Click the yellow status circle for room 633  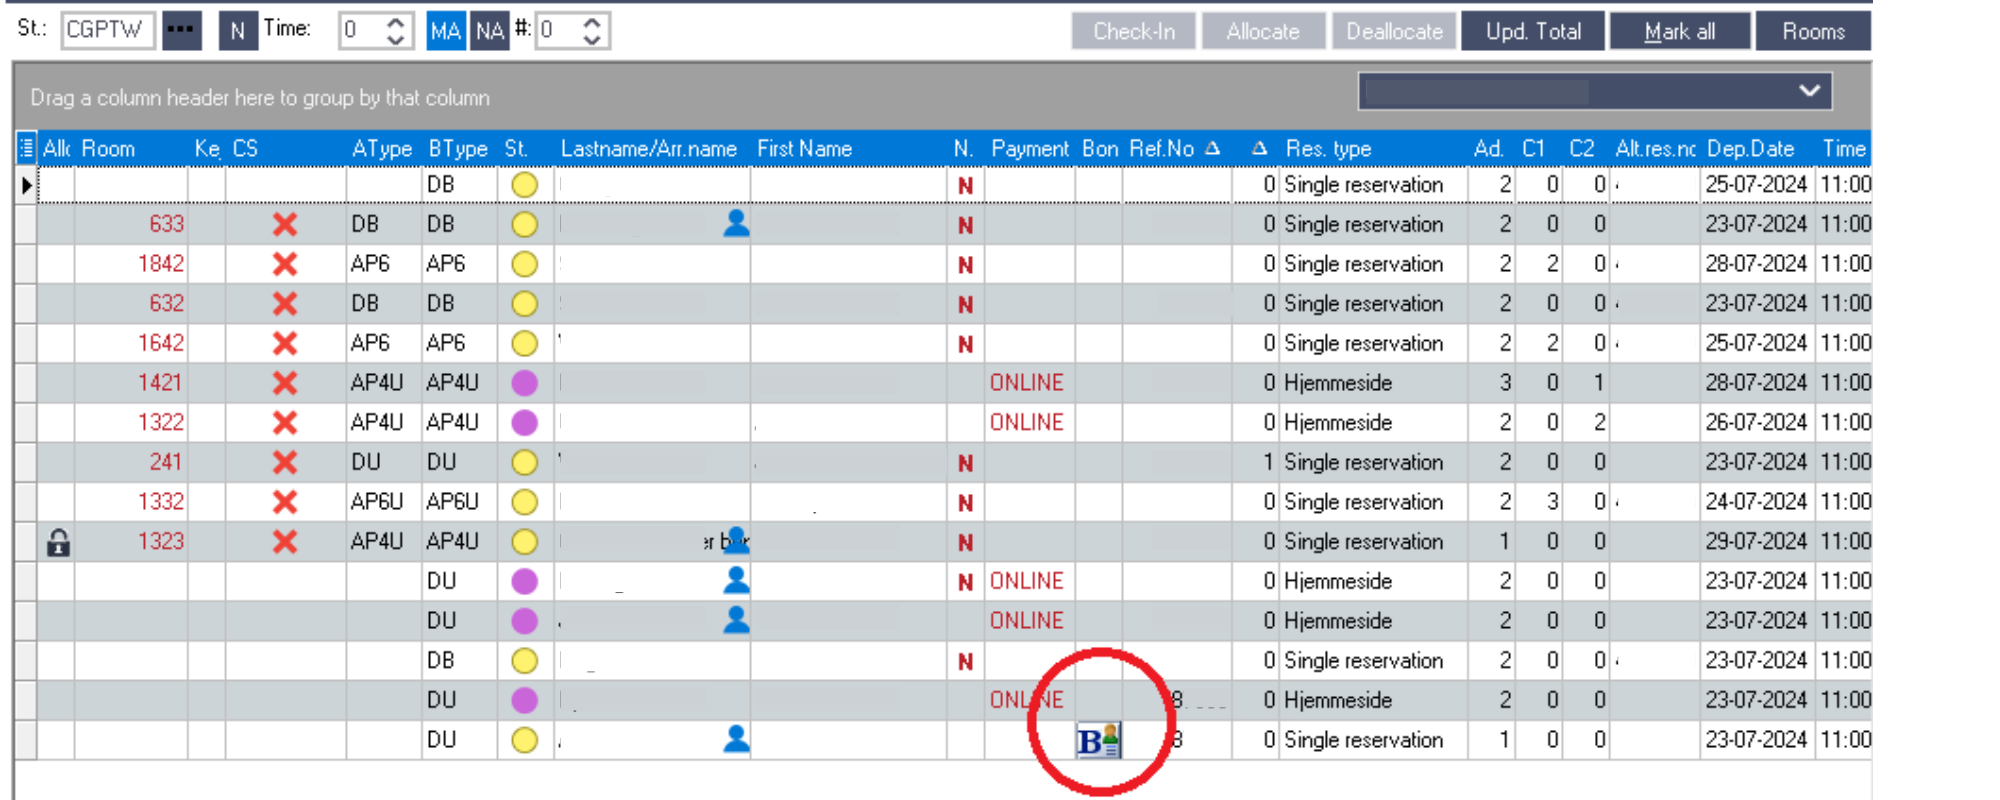click(524, 224)
